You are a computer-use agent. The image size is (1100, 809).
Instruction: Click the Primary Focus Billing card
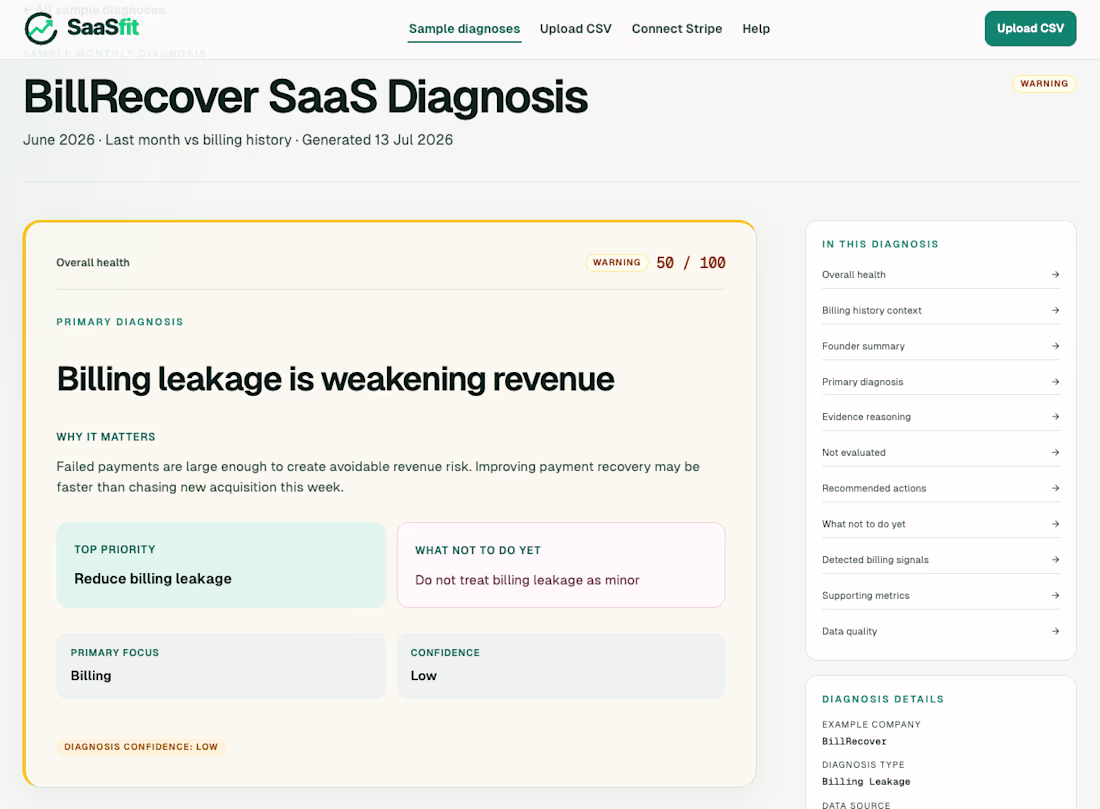[x=221, y=666]
